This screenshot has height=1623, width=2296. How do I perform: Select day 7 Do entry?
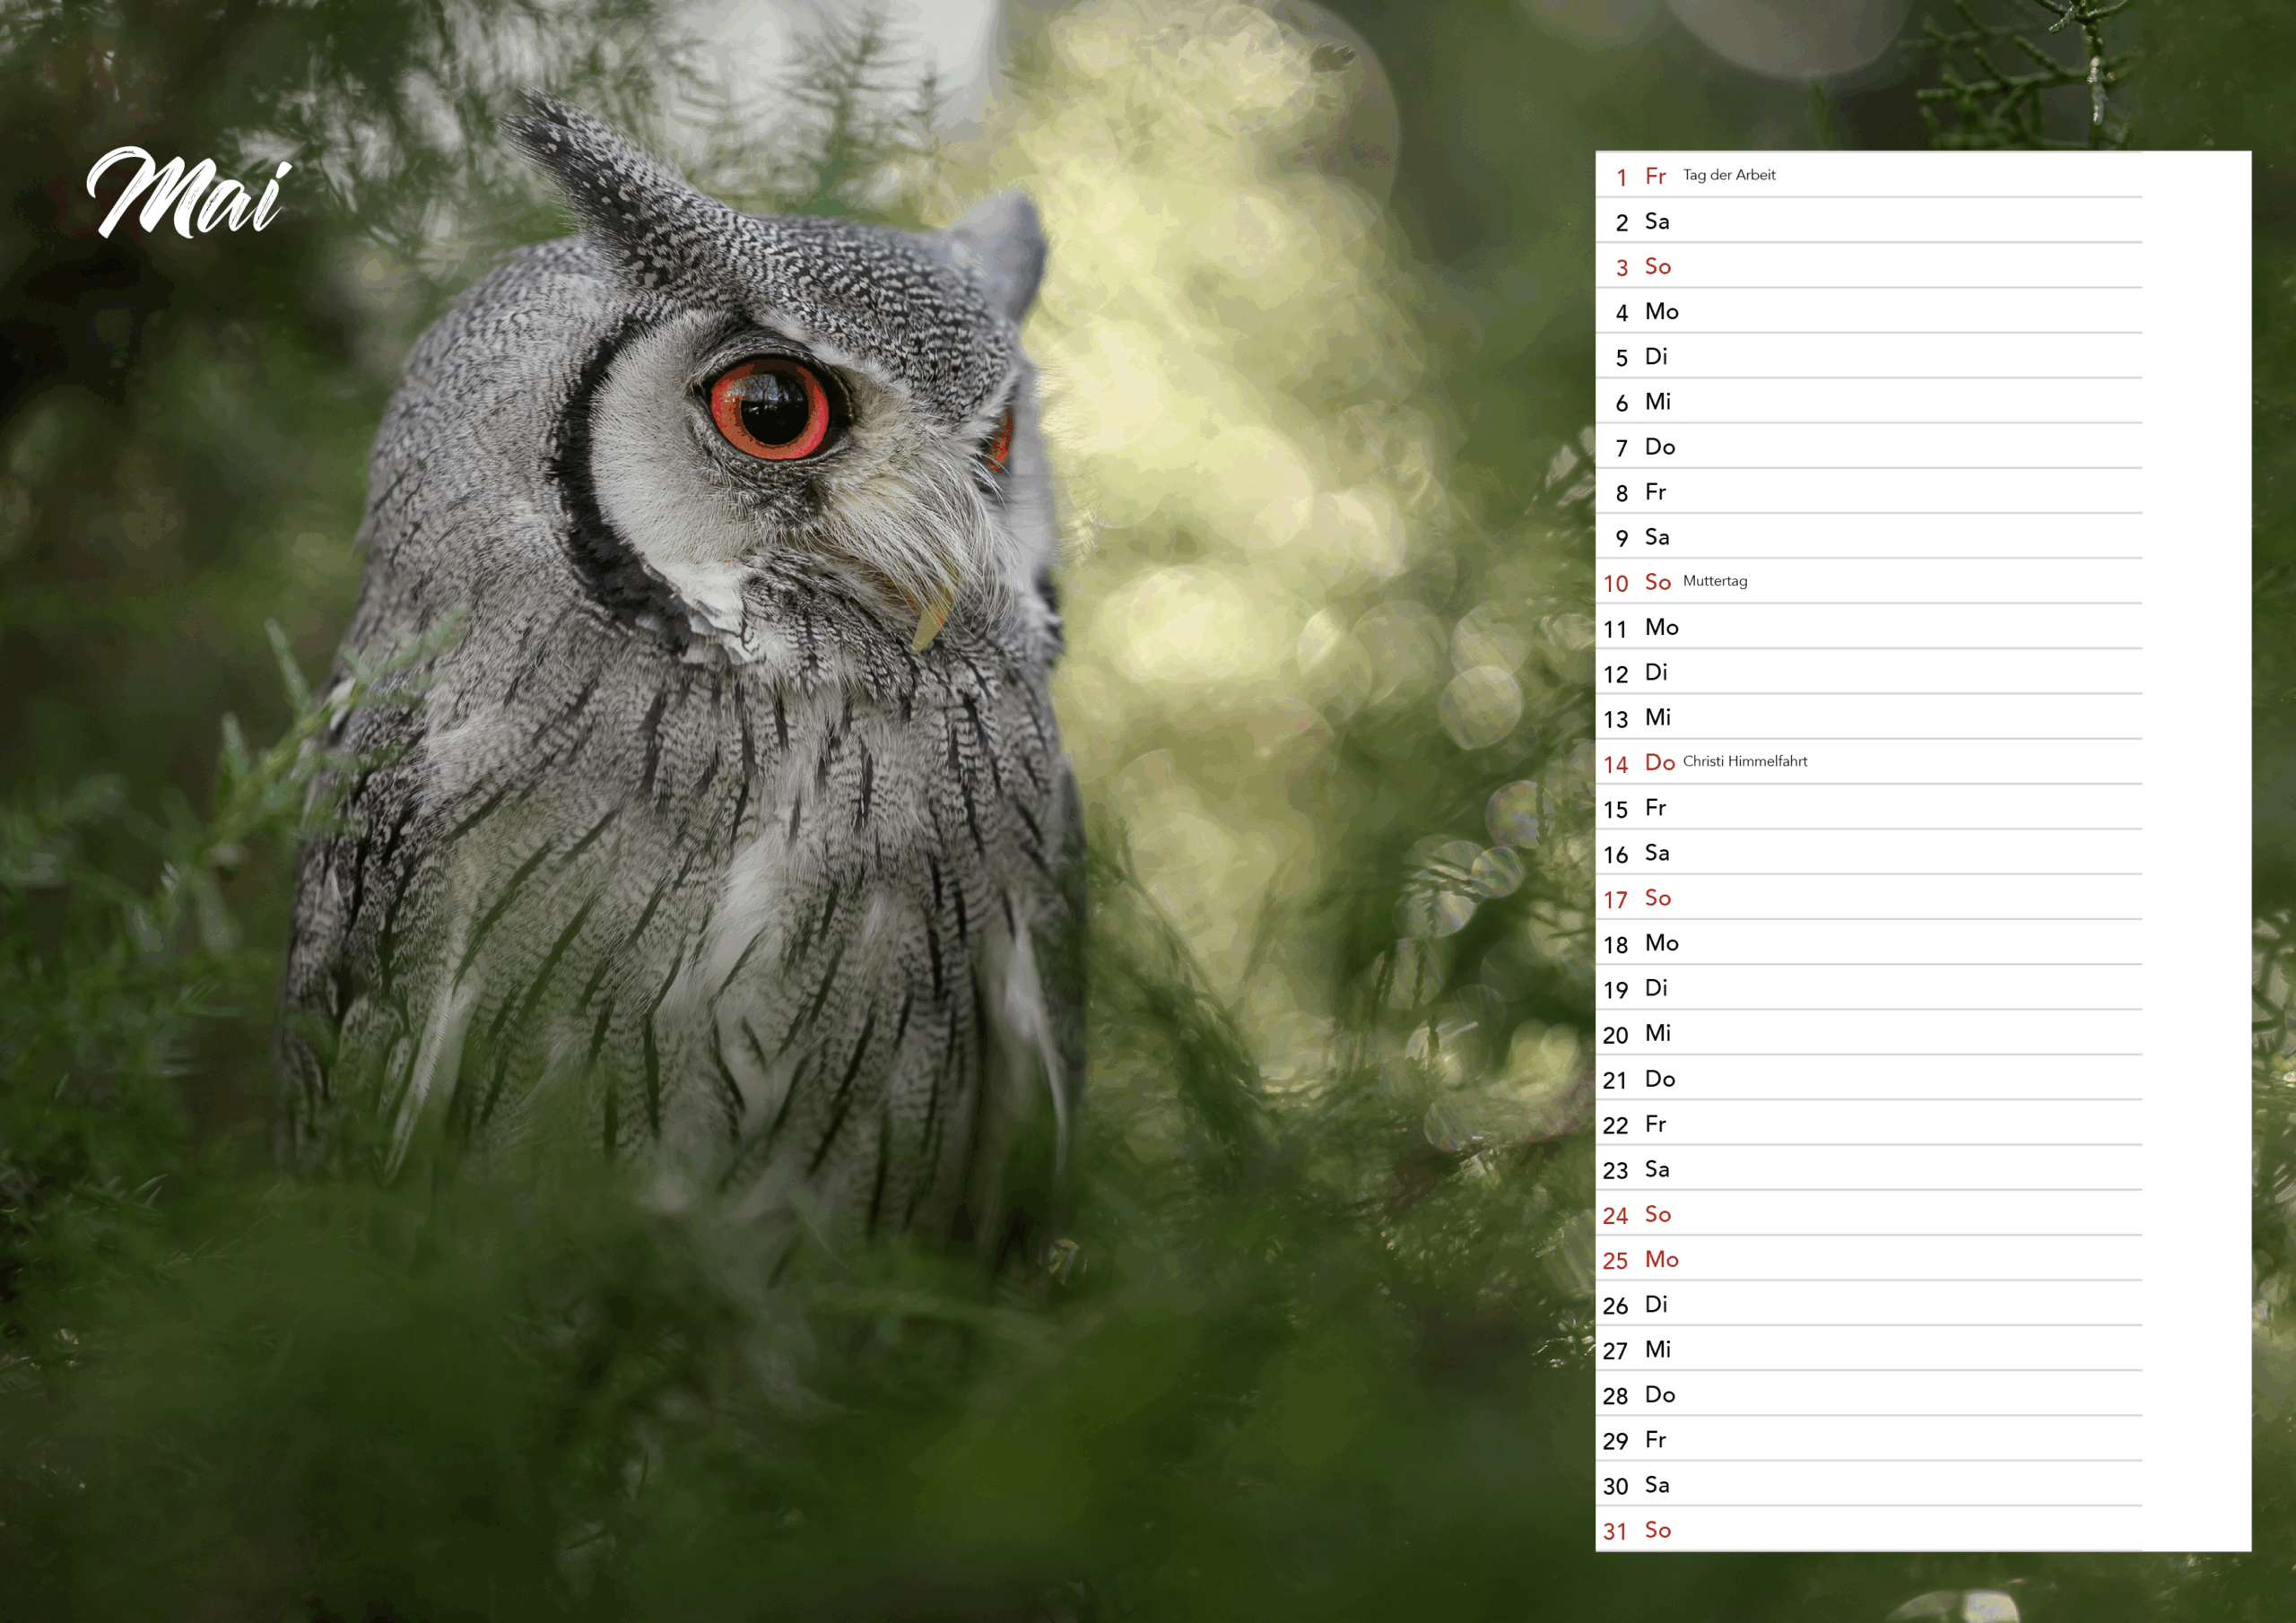pyautogui.click(x=1868, y=447)
